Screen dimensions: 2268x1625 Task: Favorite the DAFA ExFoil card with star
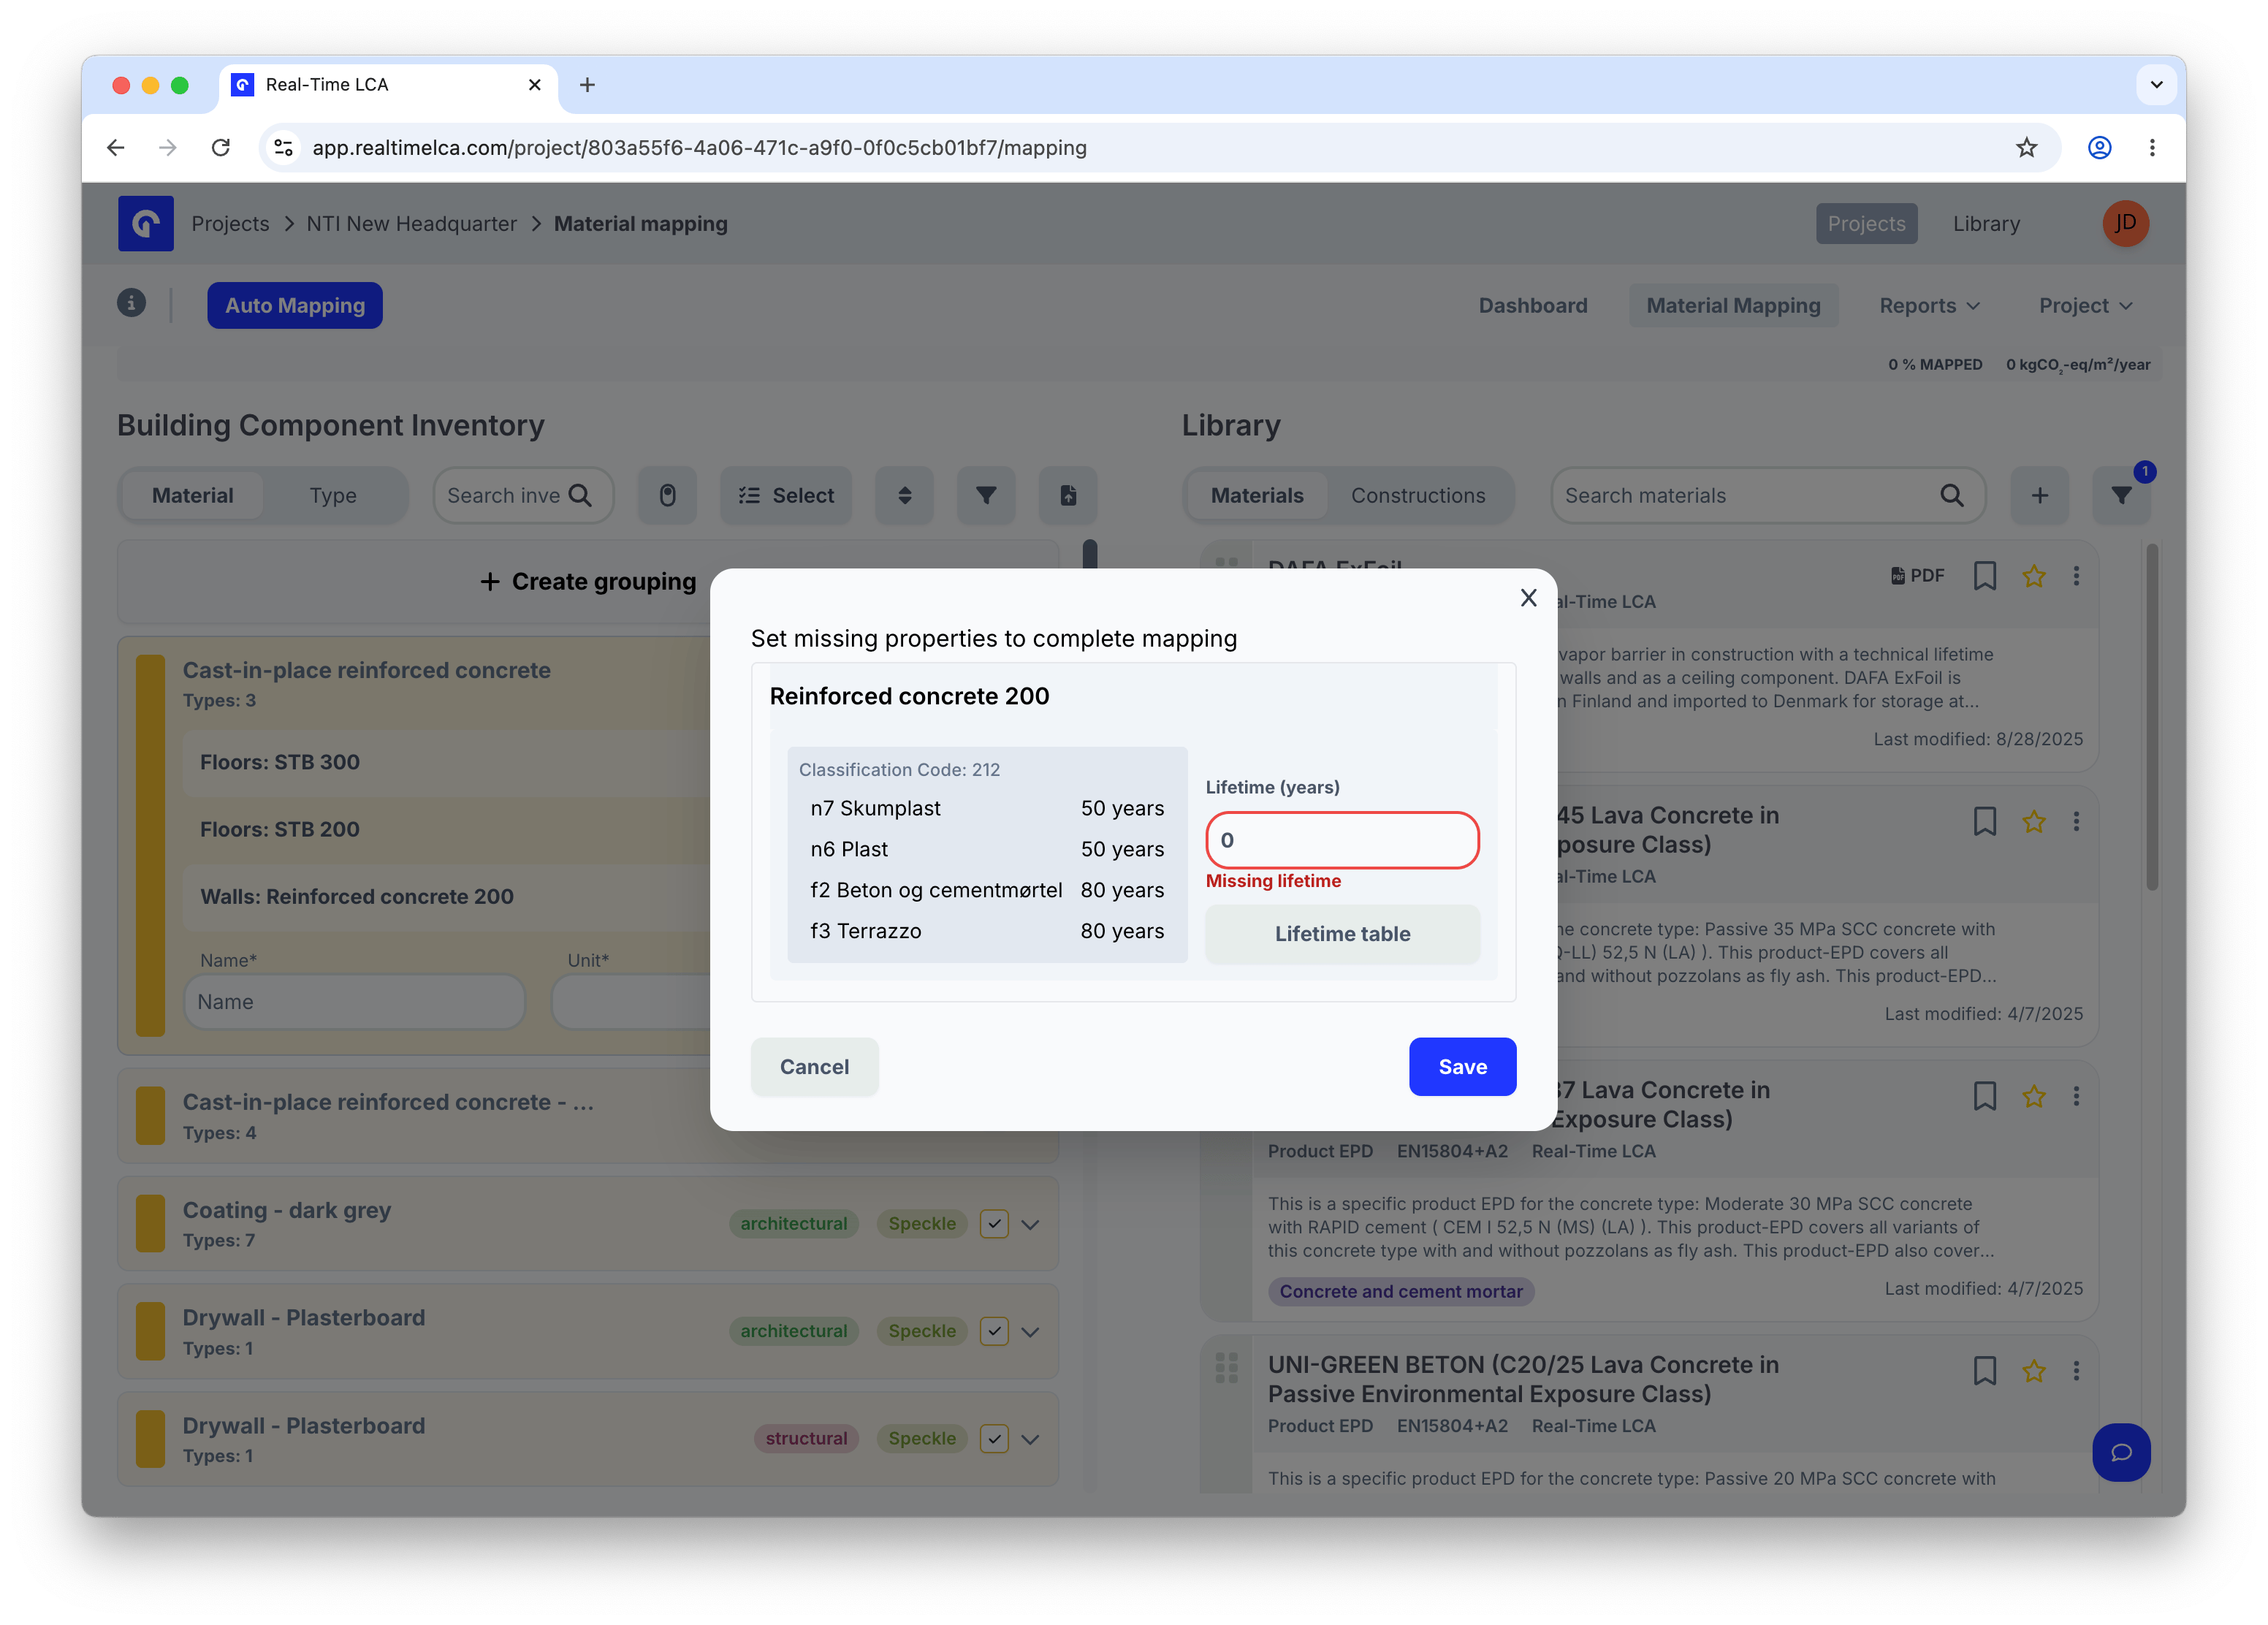coord(2033,576)
